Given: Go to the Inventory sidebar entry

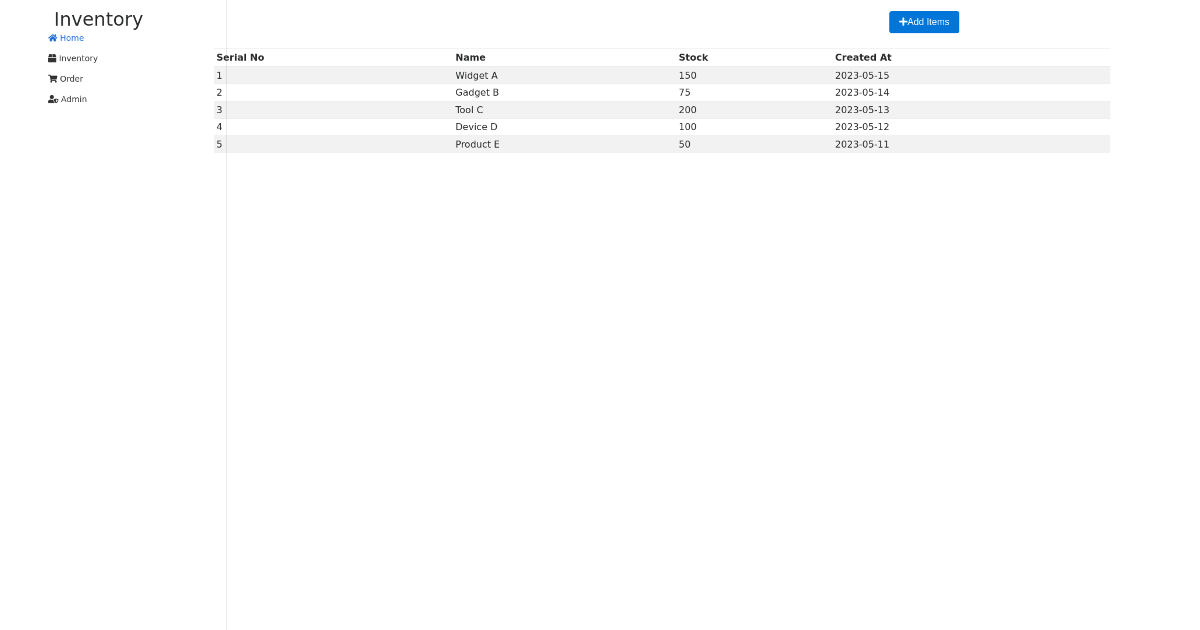Looking at the screenshot, I should click(78, 58).
